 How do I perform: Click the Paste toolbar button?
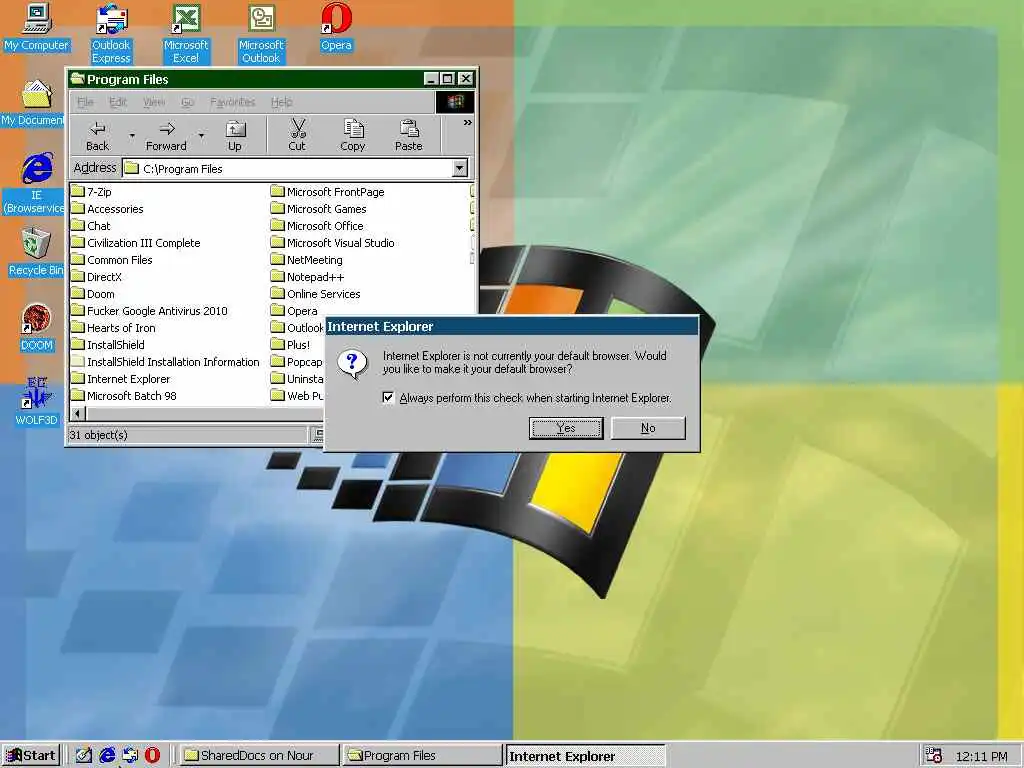tap(409, 136)
